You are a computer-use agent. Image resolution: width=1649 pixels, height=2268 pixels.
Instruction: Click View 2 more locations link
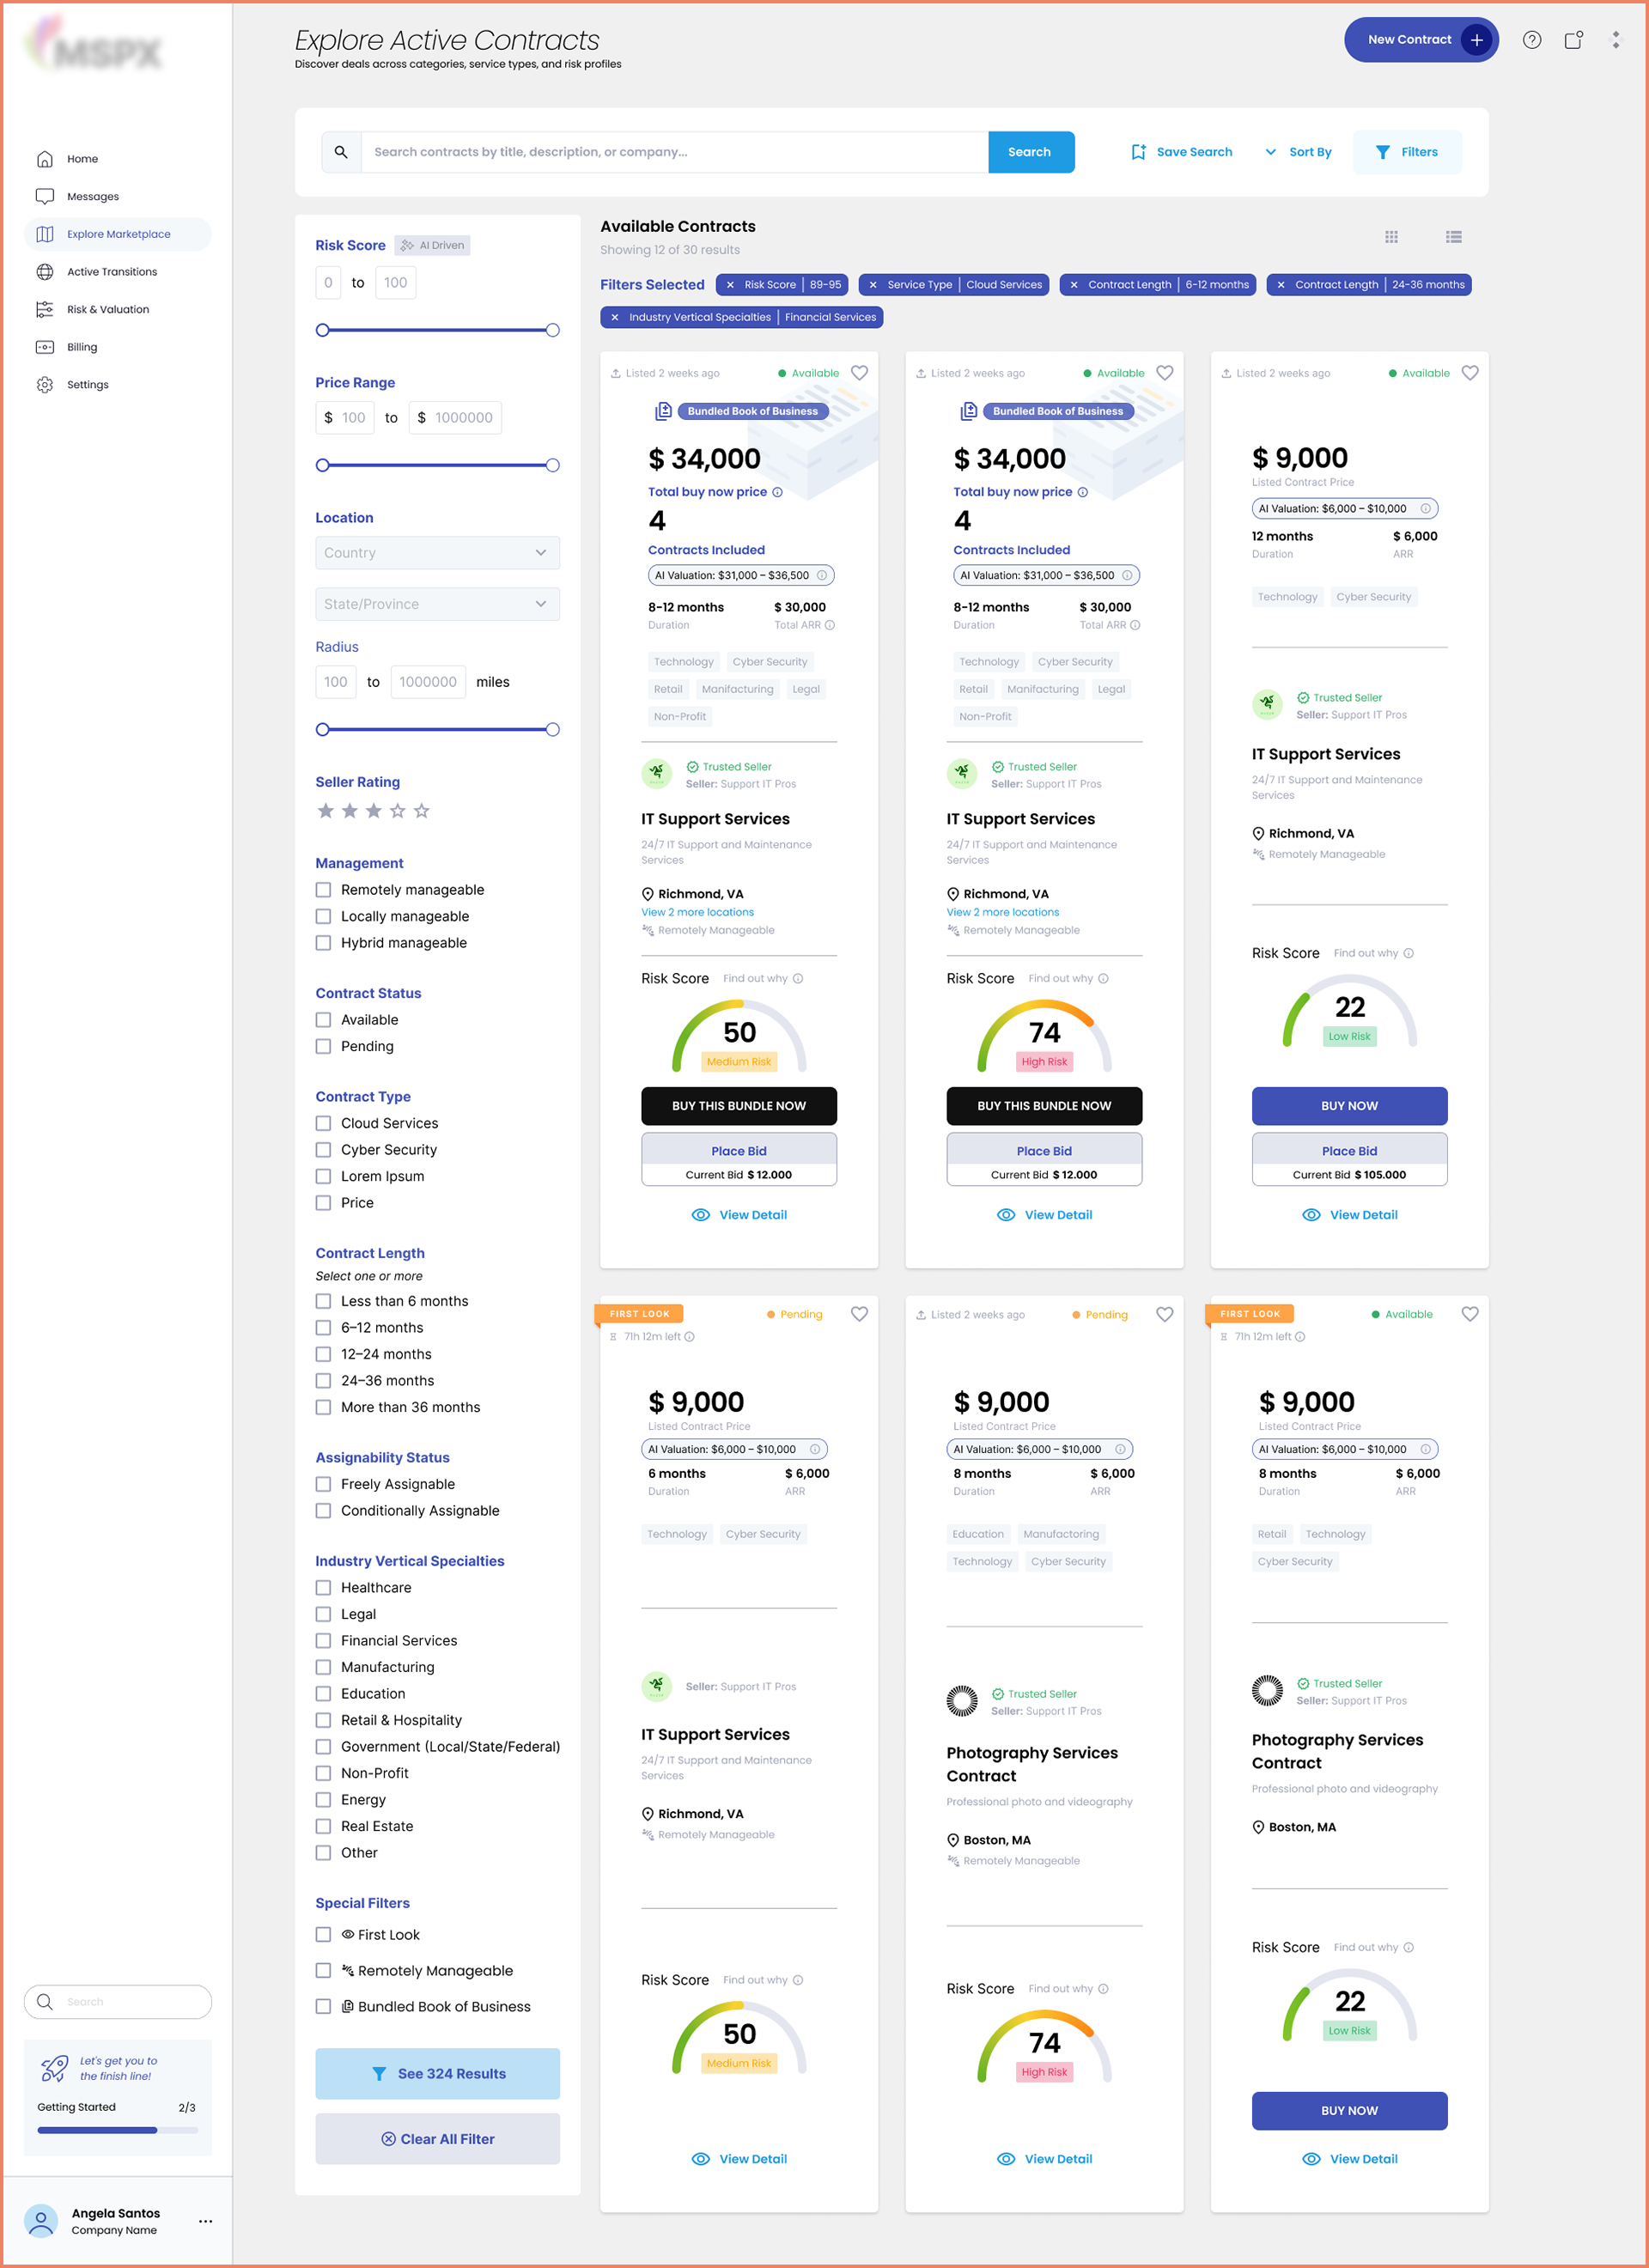click(697, 912)
